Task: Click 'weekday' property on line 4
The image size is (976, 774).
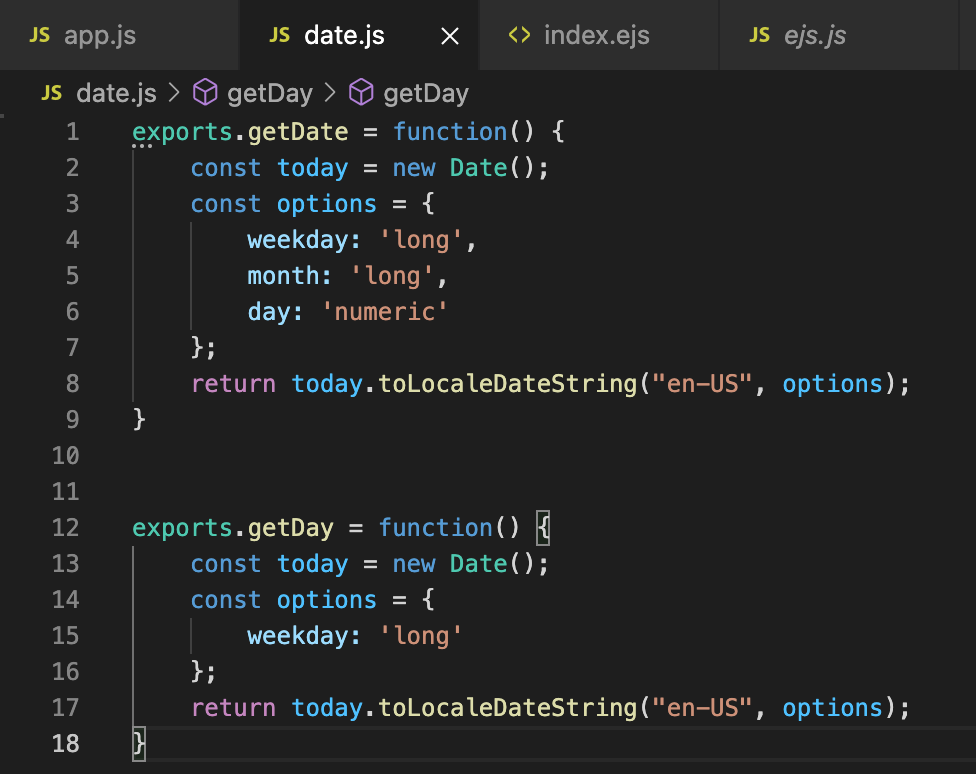Action: pyautogui.click(x=298, y=240)
